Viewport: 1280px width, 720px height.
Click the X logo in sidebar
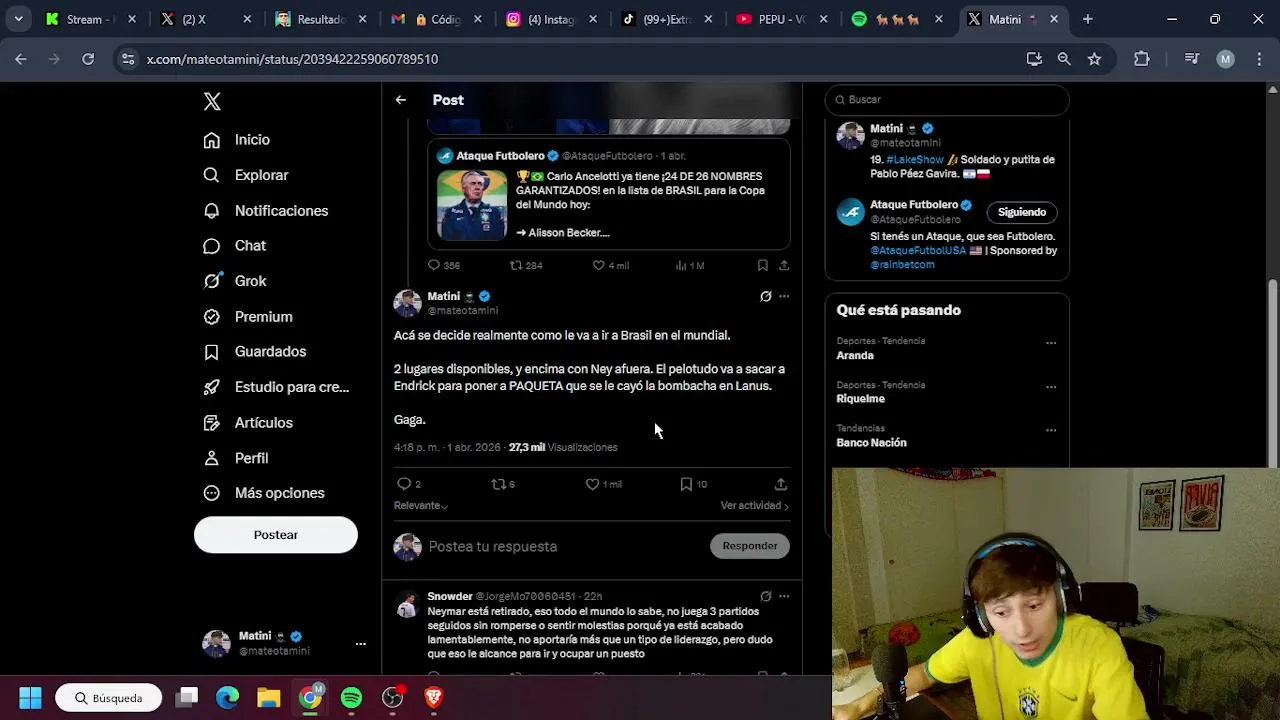pos(212,101)
